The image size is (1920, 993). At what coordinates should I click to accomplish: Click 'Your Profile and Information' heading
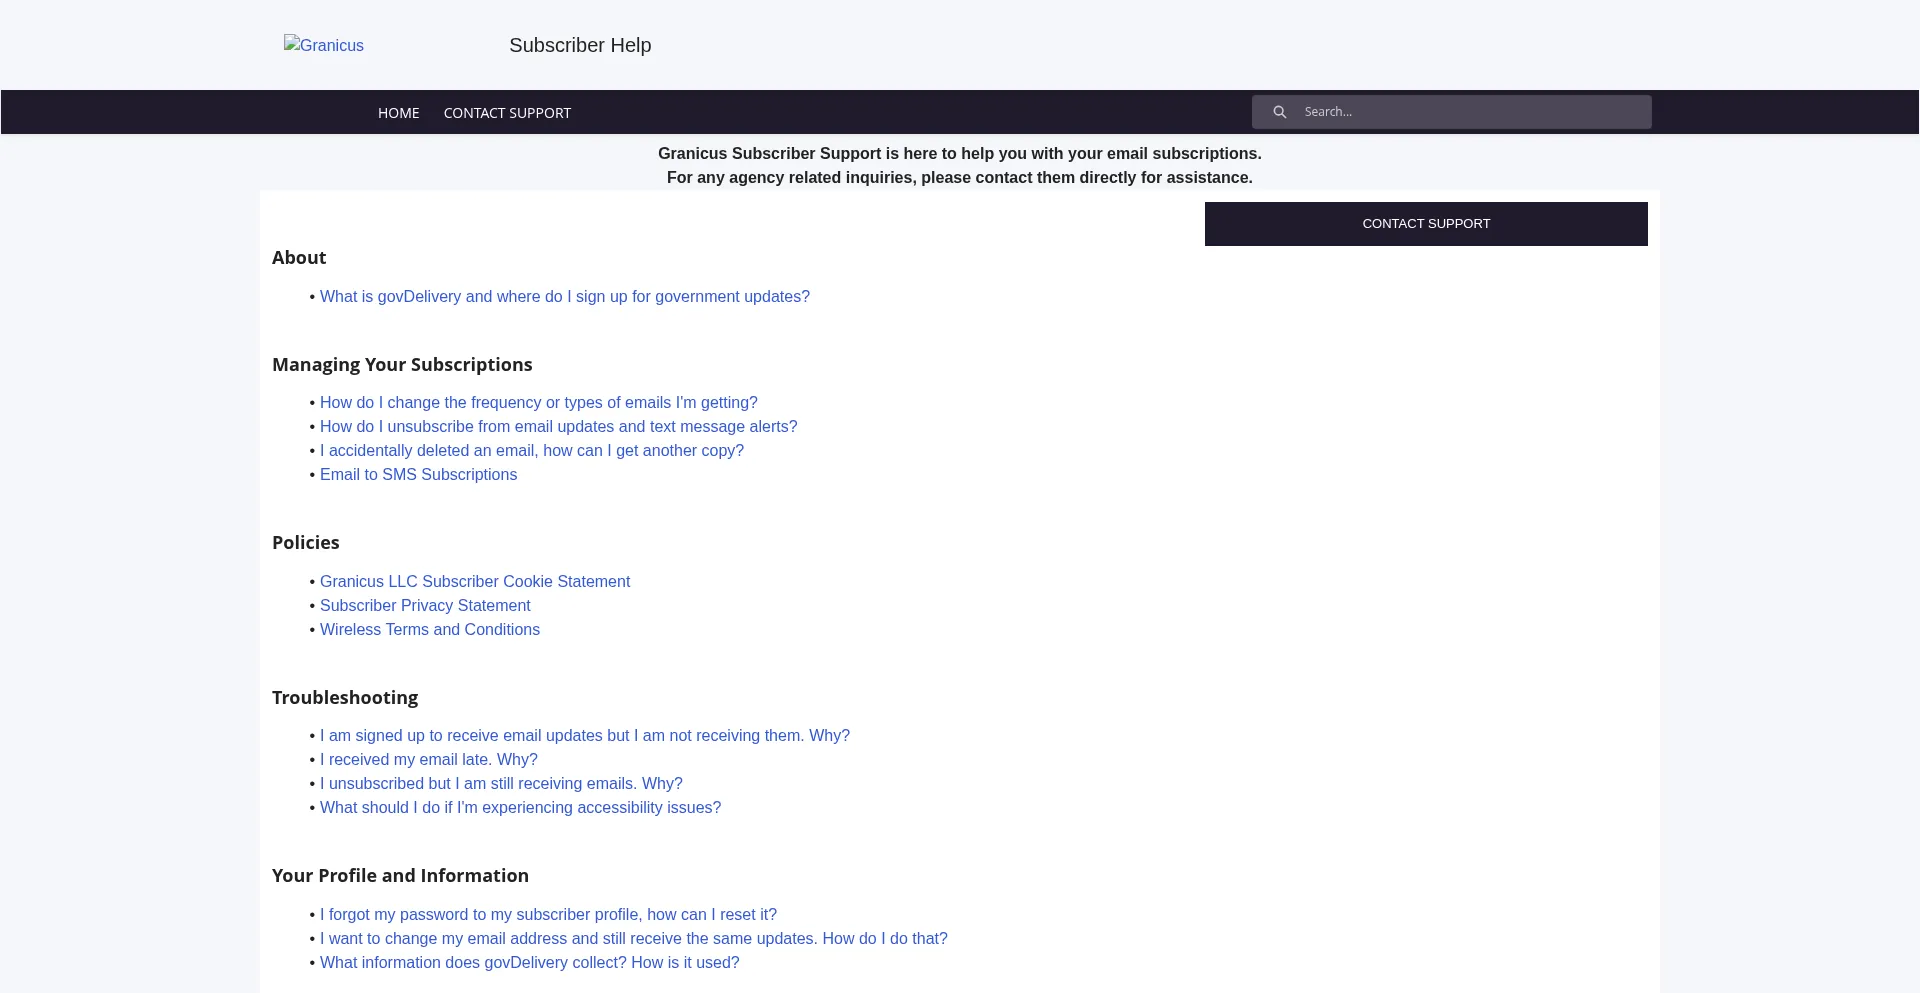pos(400,876)
